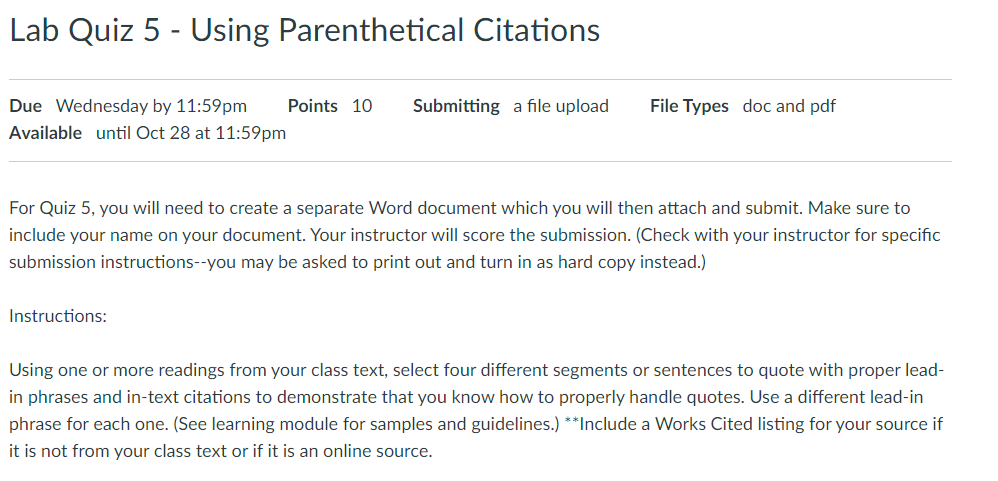Screen dimensions: 998x481
Task: Click the words 'separate Word document'
Action: click(397, 208)
